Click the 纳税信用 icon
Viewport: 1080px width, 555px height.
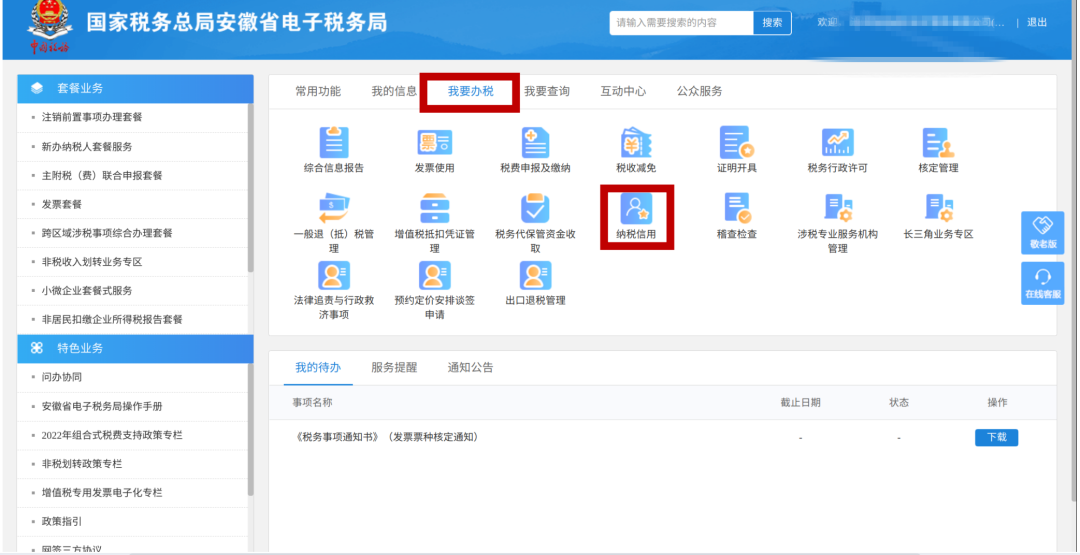coord(636,209)
